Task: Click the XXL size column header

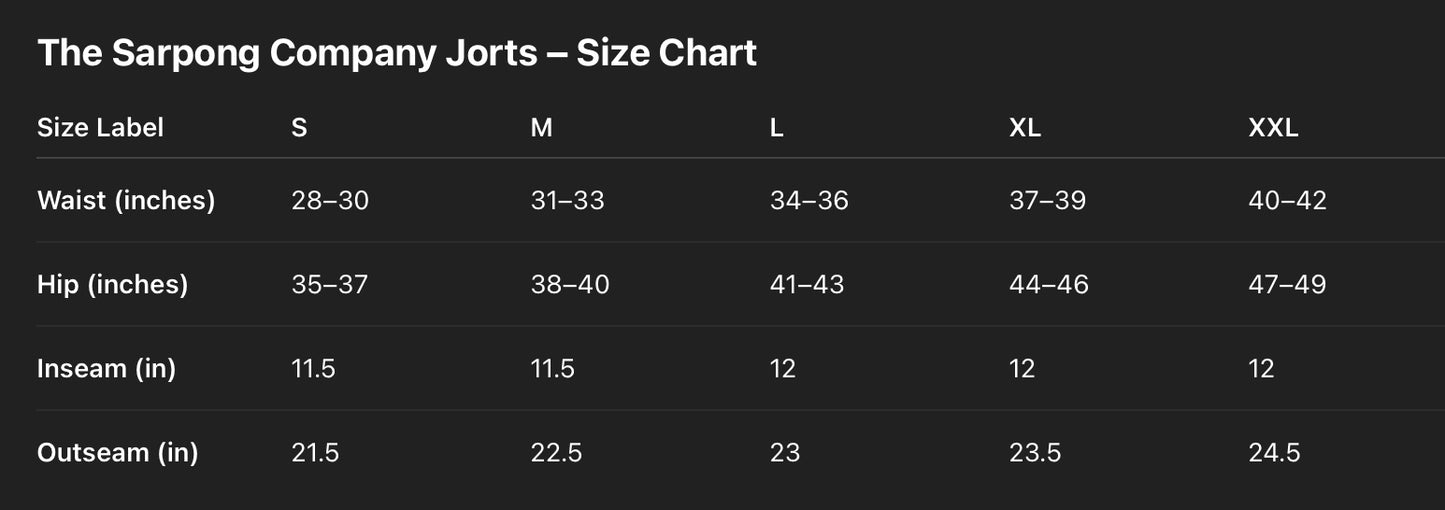Action: (1273, 128)
